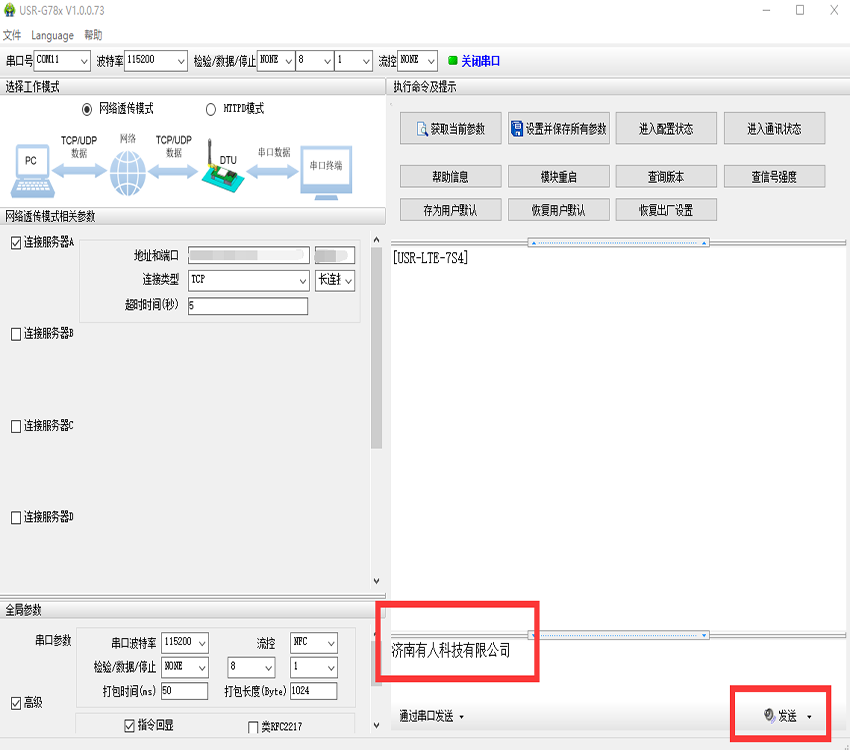Open the Language menu
Screen dimensions: 850x750
(52, 35)
